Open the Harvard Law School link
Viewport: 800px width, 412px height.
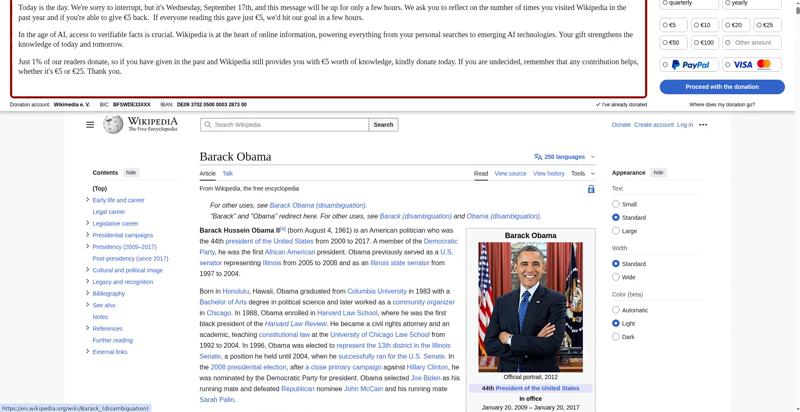[x=347, y=313]
